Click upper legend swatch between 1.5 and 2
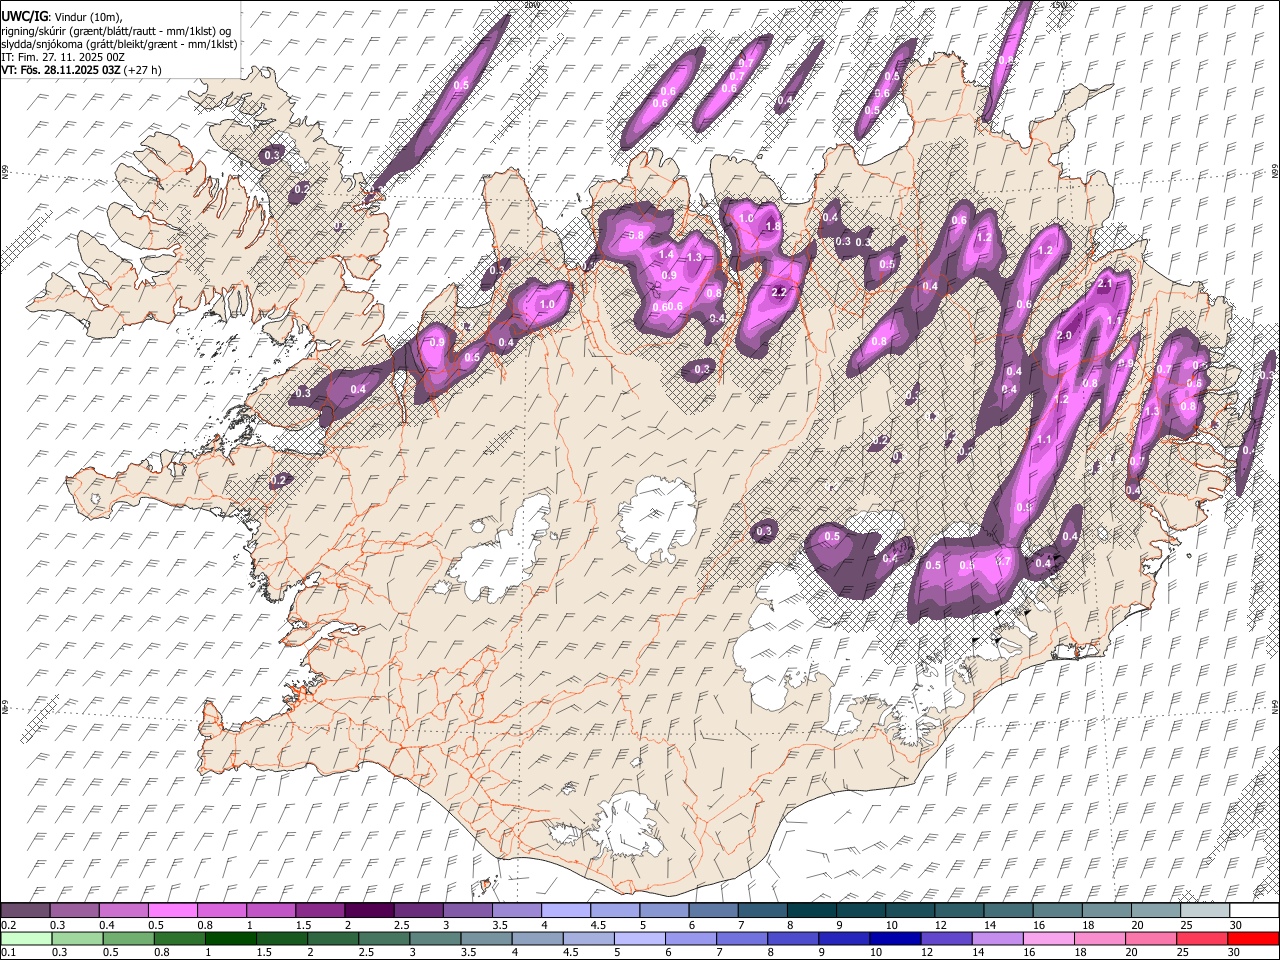This screenshot has width=1280, height=960. pyautogui.click(x=320, y=910)
